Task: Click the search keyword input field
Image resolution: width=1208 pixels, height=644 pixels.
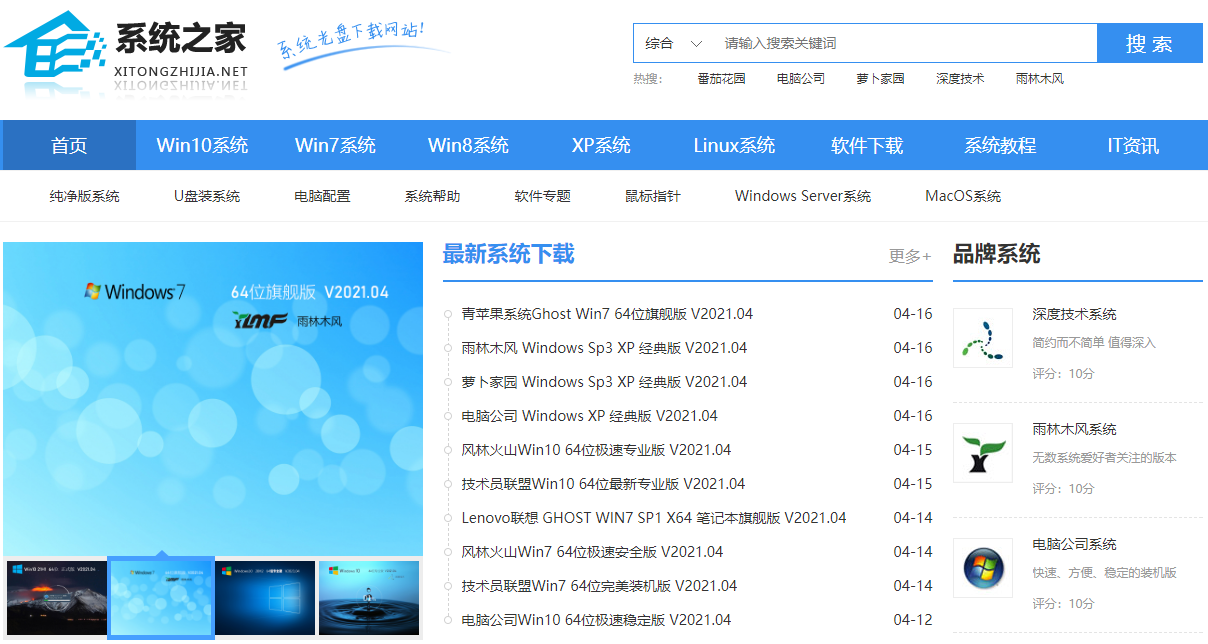Action: point(905,43)
